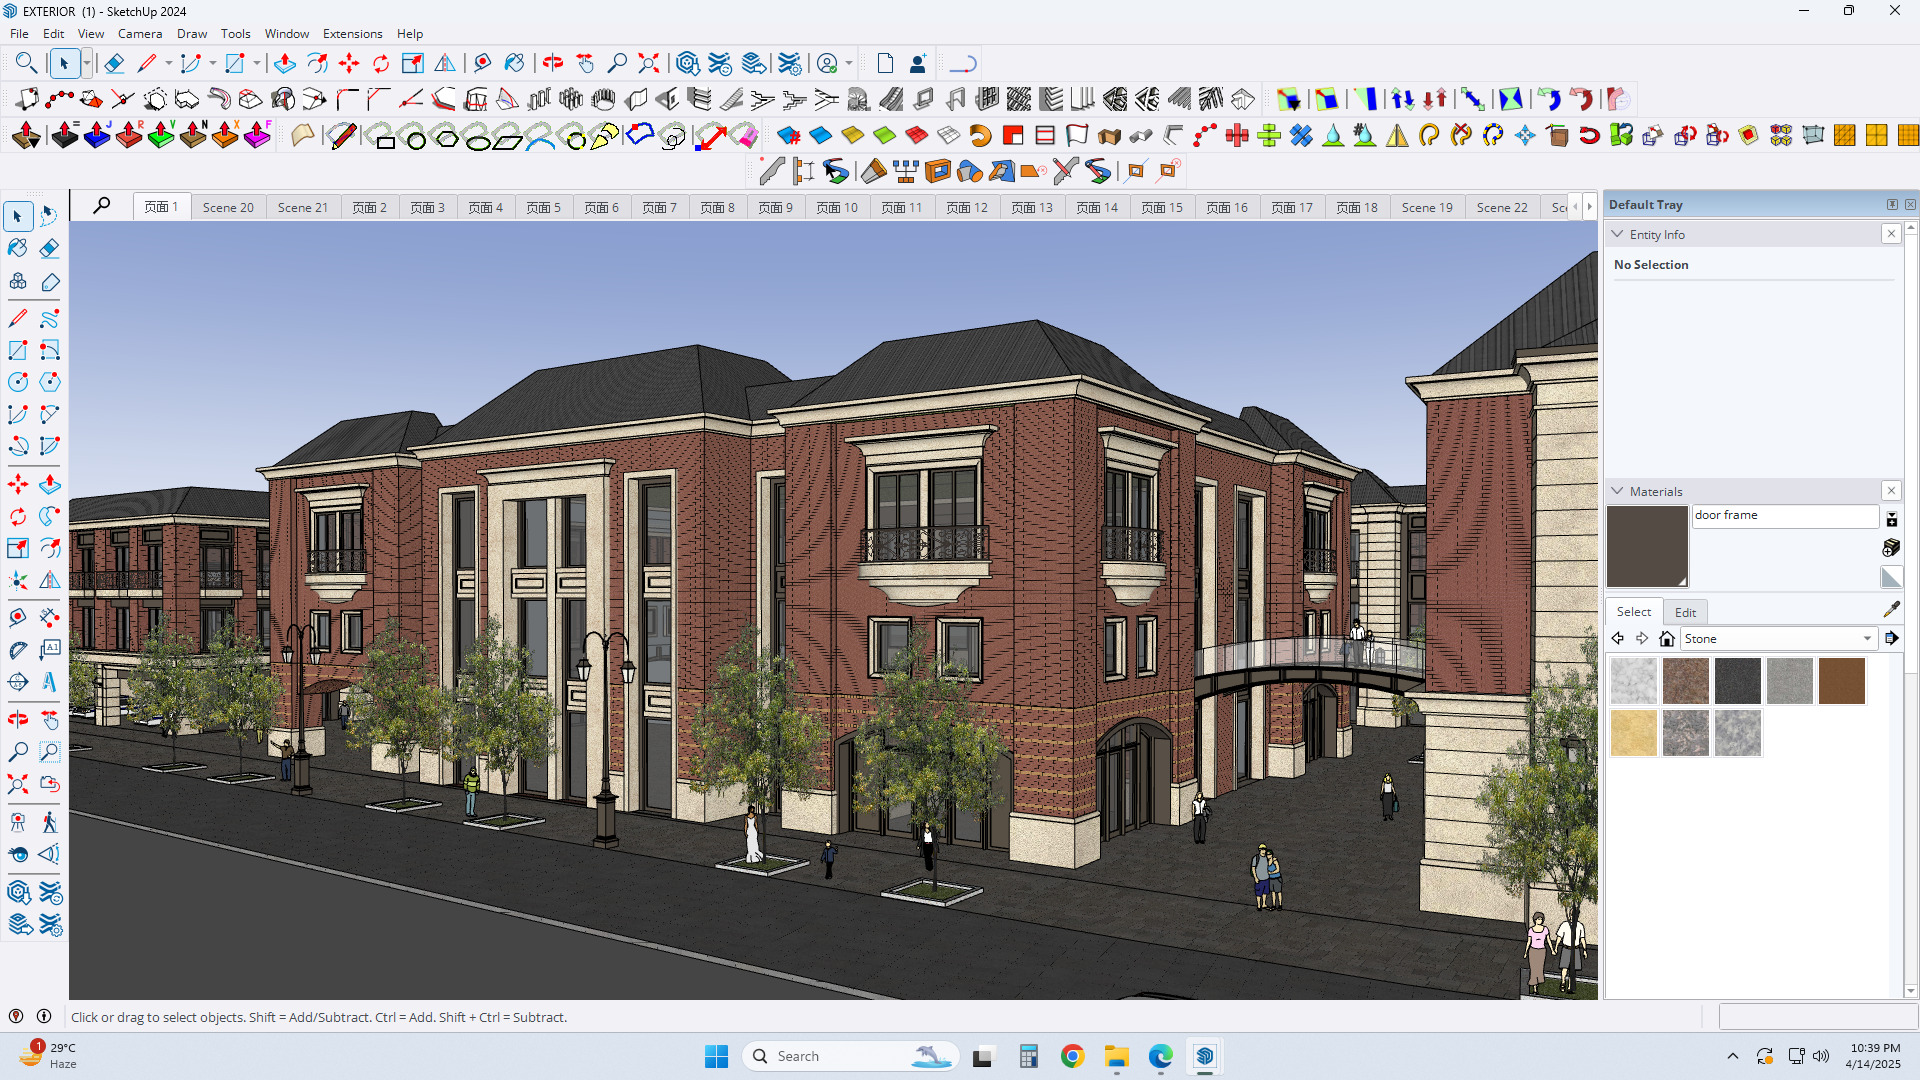Open the File menu
1920x1080 pixels.
coord(19,33)
